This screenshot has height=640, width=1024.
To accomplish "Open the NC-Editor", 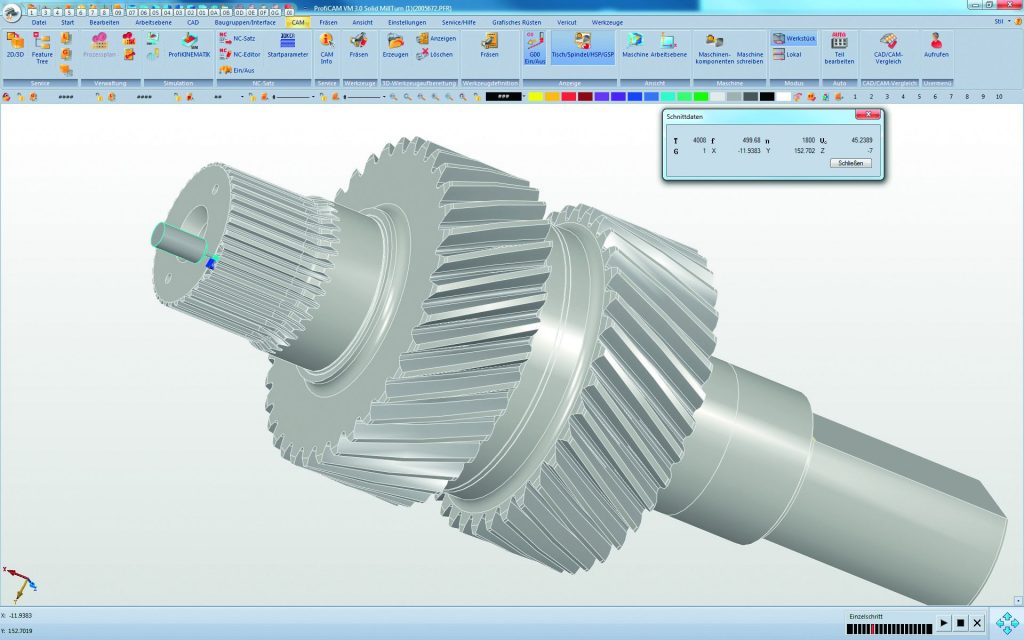I will [239, 54].
